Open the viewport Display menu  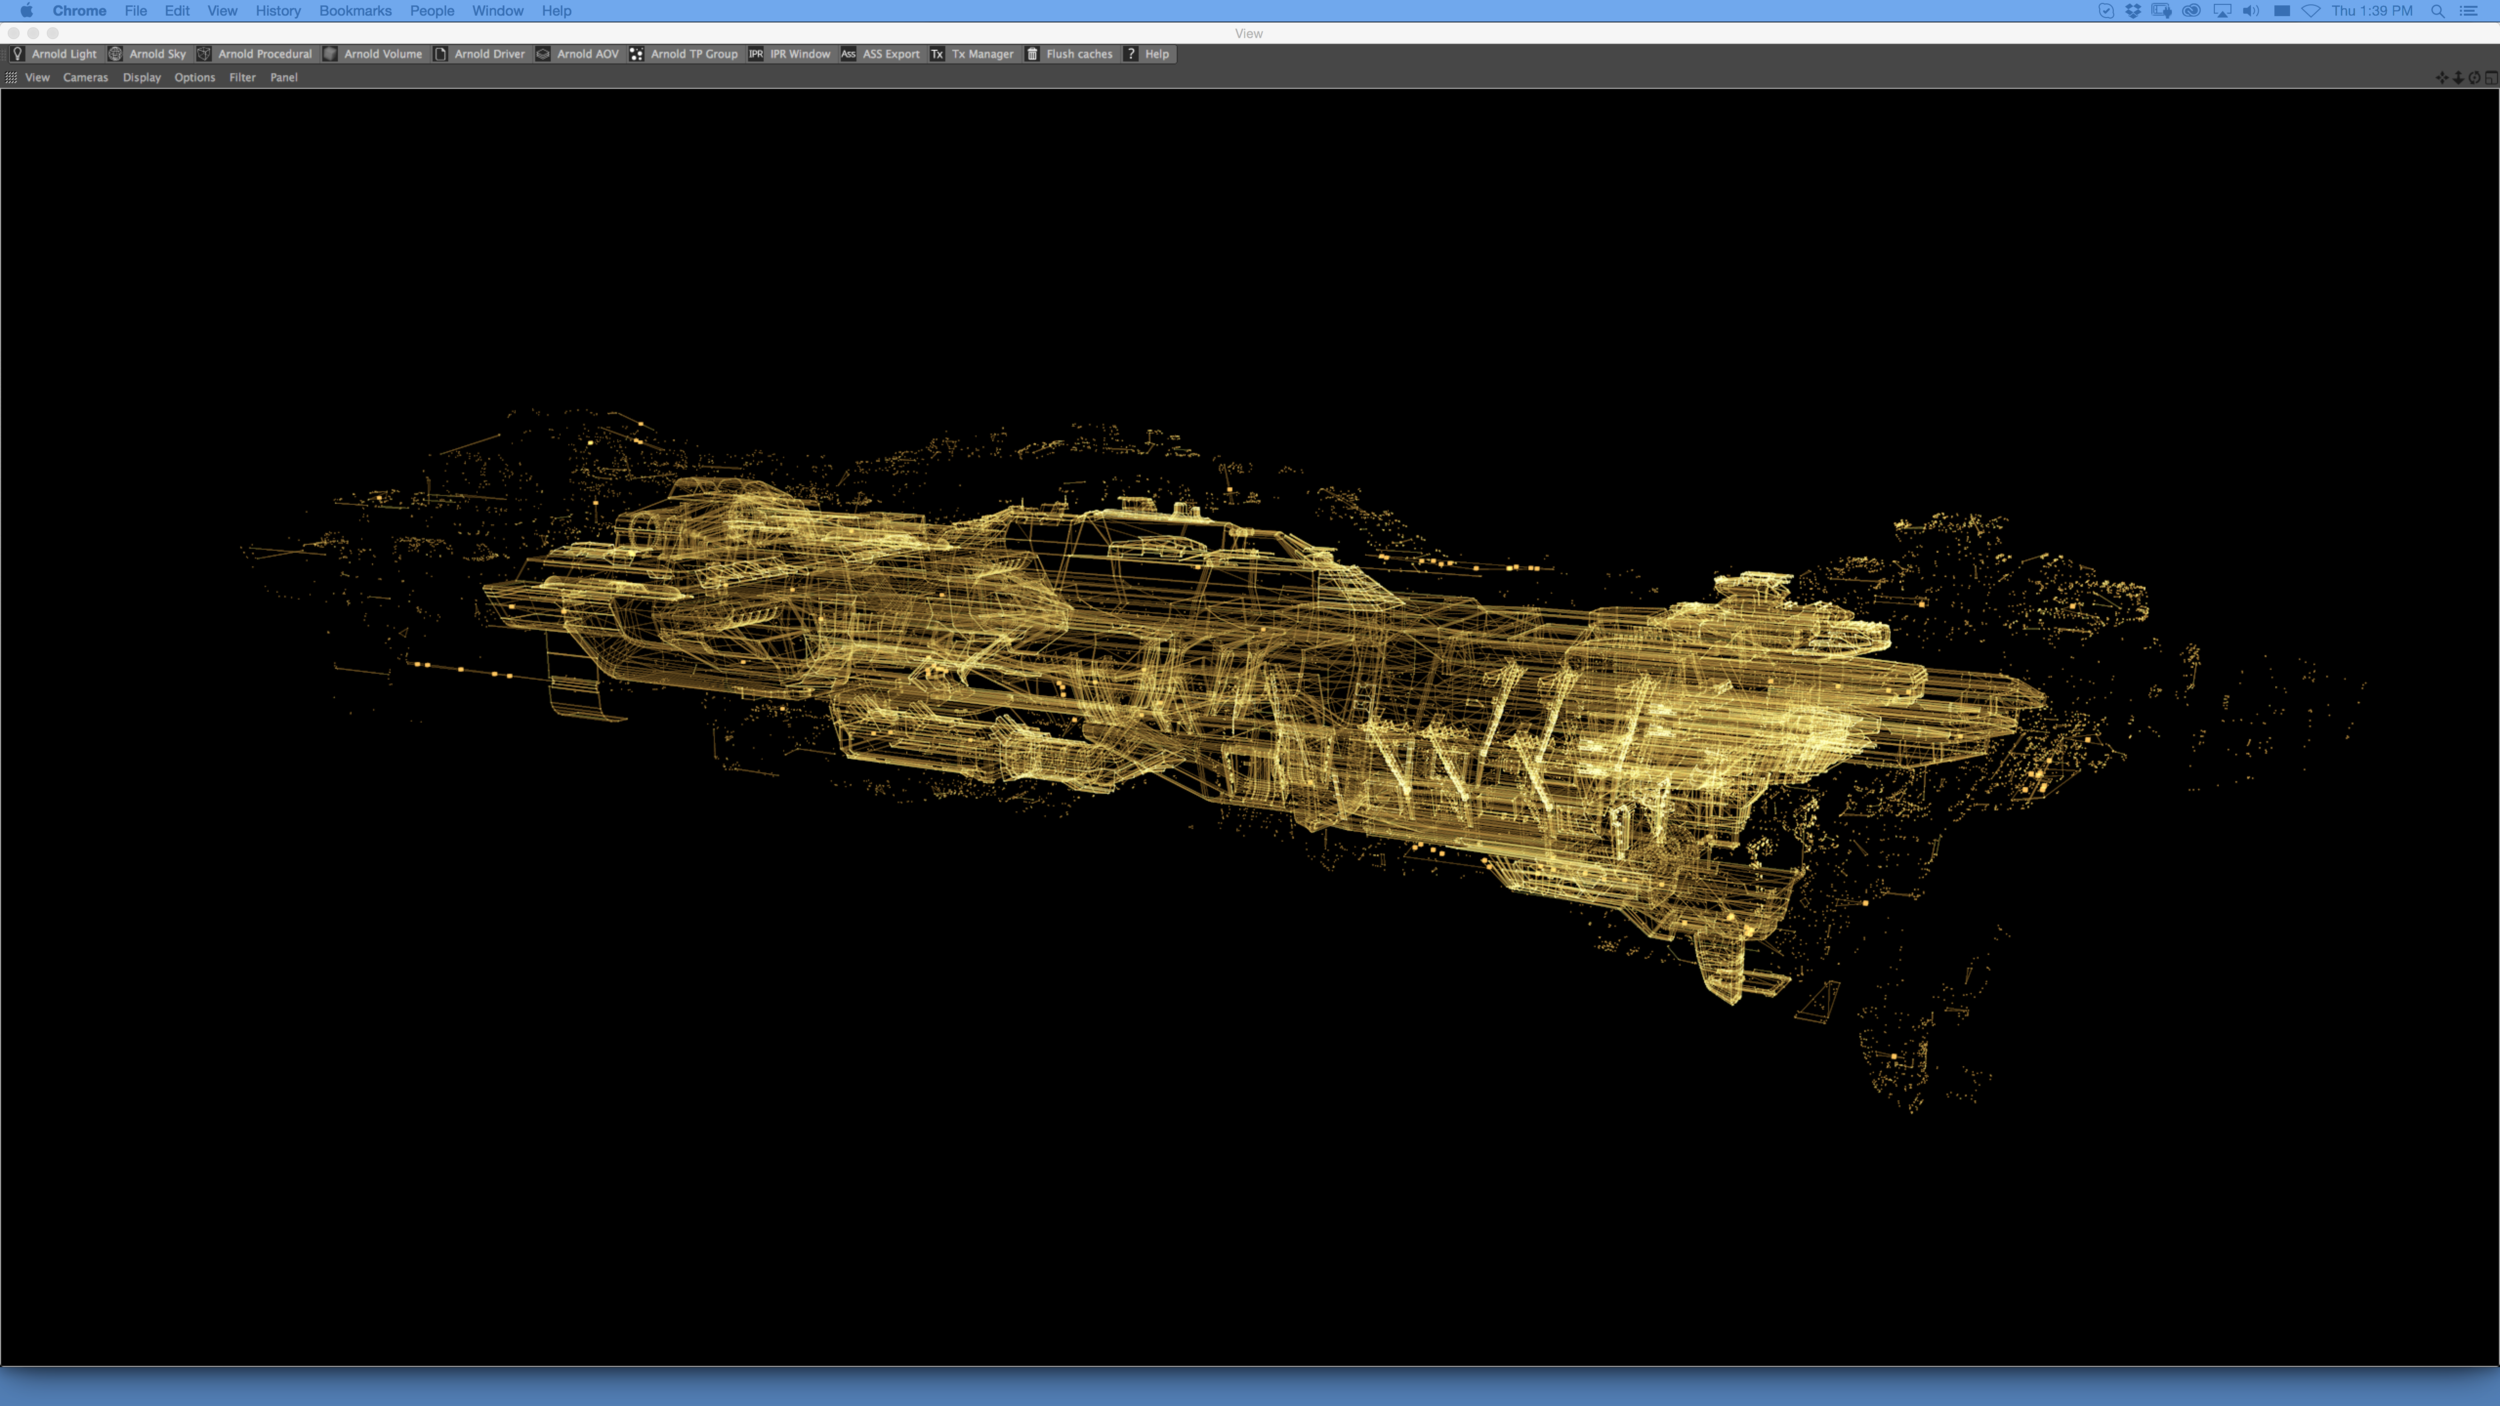pyautogui.click(x=141, y=77)
